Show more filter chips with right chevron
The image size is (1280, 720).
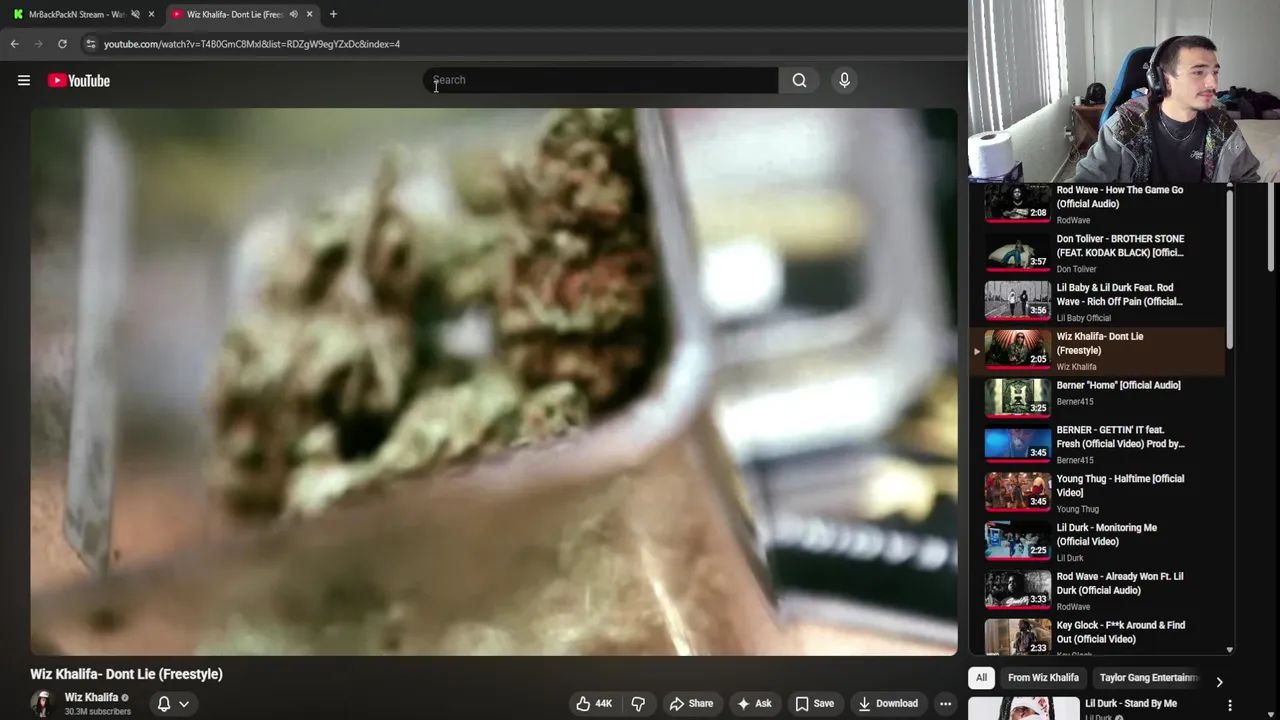tap(1219, 682)
